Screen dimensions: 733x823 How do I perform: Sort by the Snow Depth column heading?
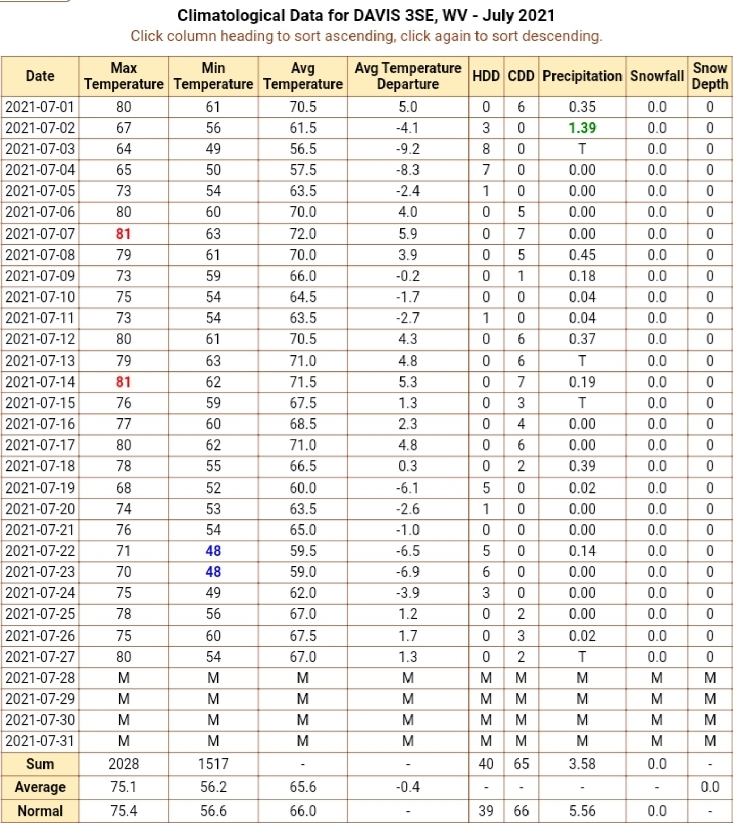point(710,76)
